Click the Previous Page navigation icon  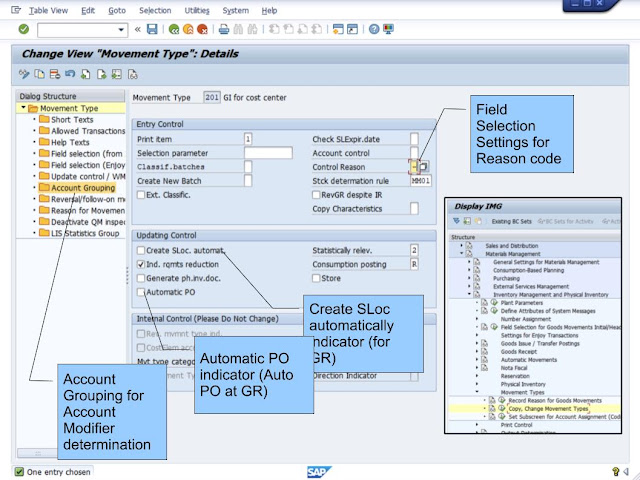coord(289,29)
